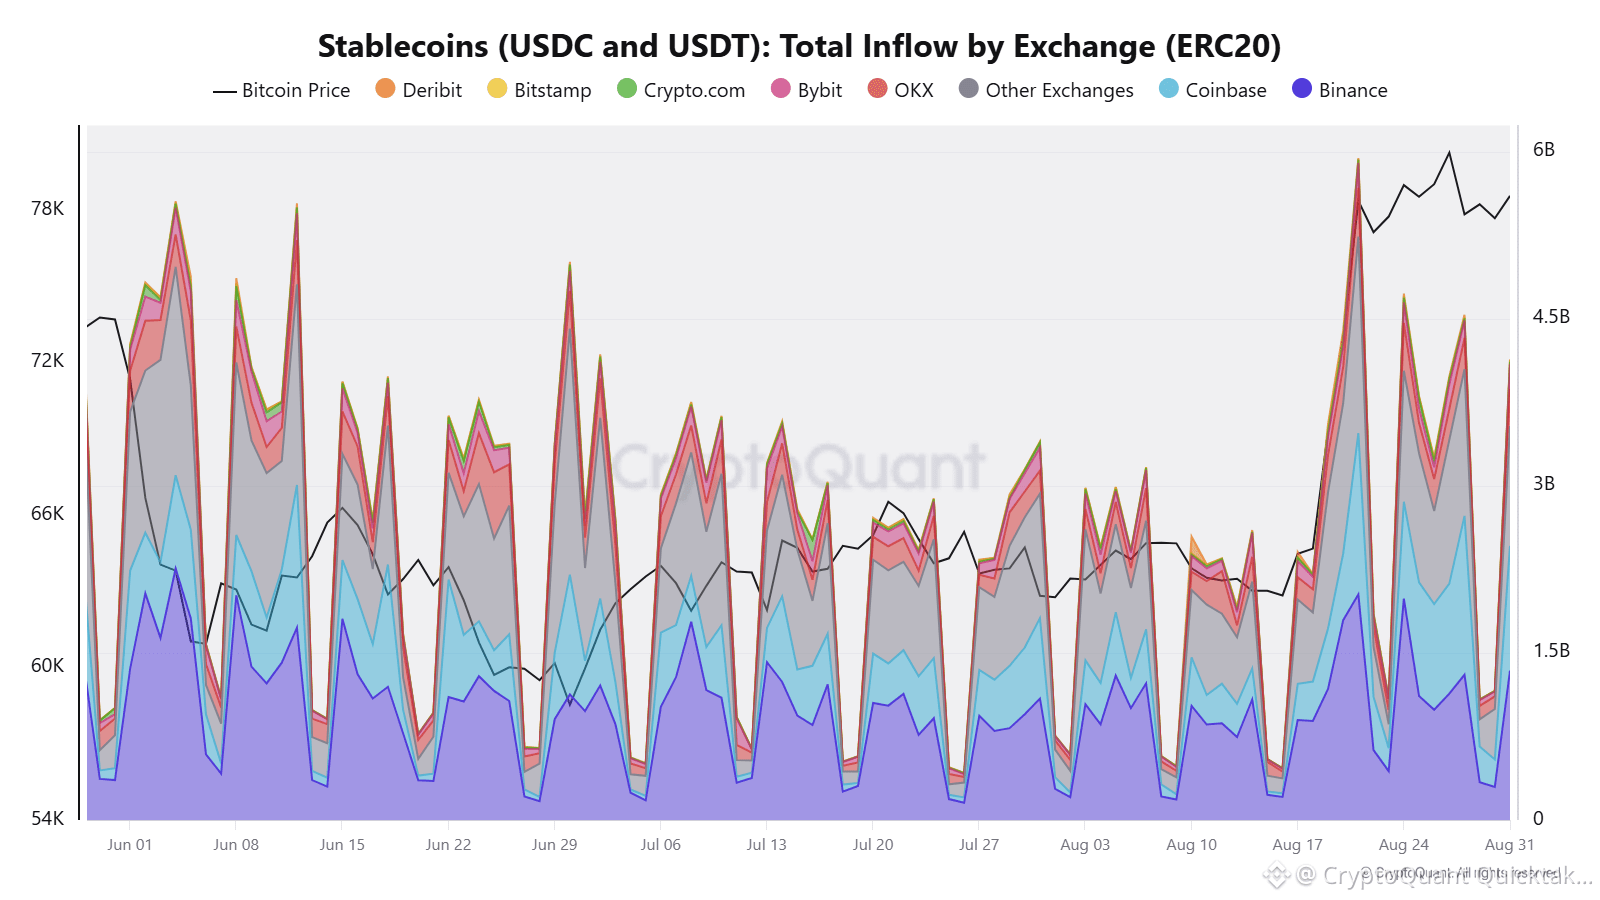
Task: Click the pink Bybit legend dot
Action: tap(781, 89)
